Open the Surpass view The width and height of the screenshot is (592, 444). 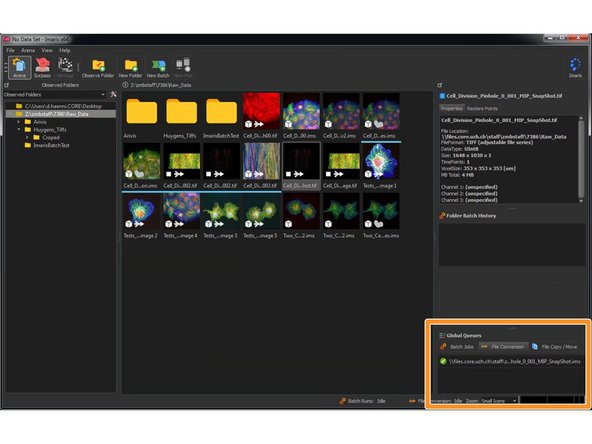click(x=42, y=68)
